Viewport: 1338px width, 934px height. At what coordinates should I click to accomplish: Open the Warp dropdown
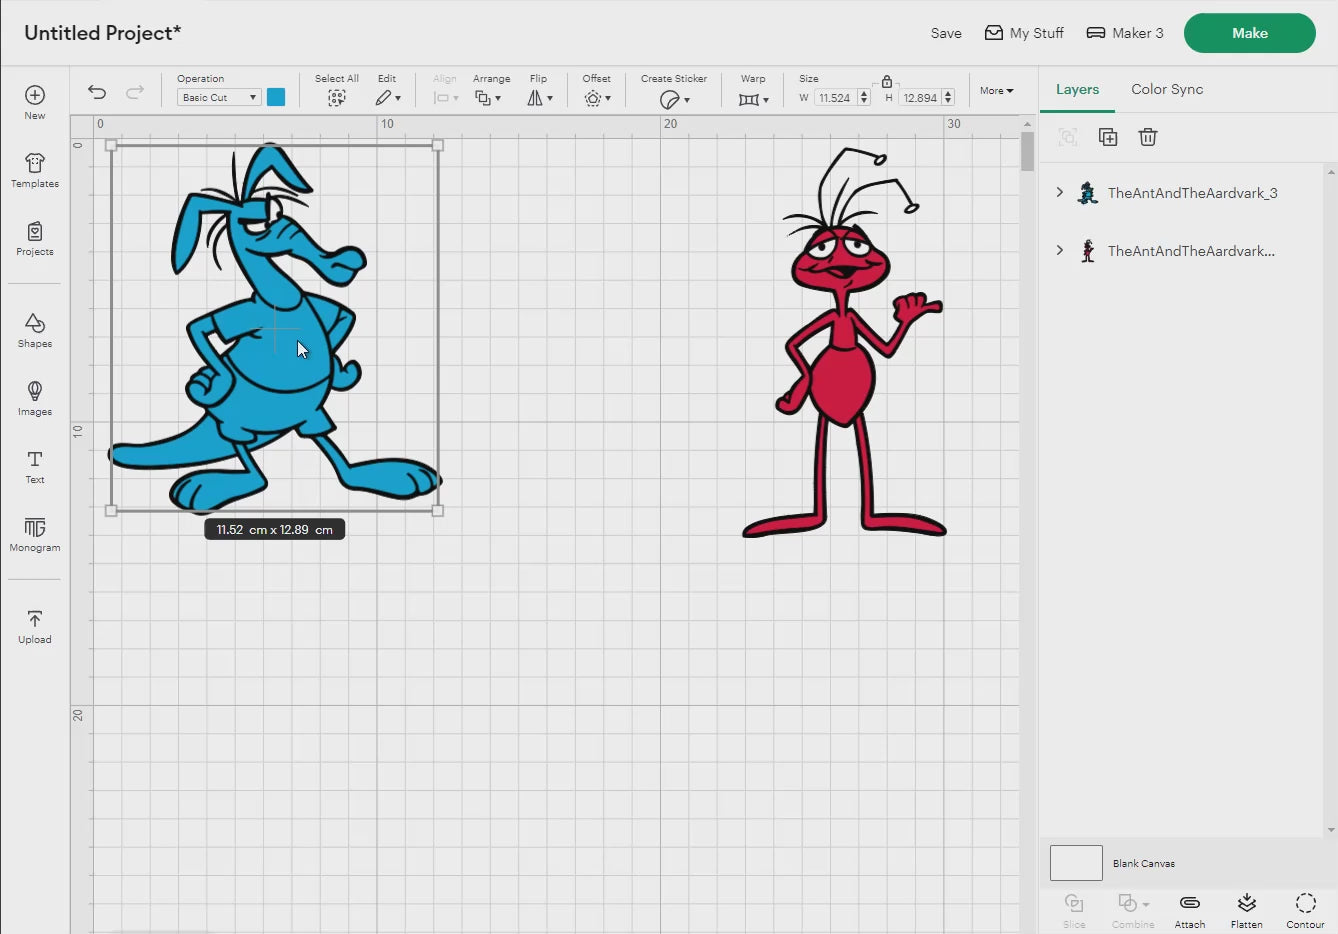point(753,99)
